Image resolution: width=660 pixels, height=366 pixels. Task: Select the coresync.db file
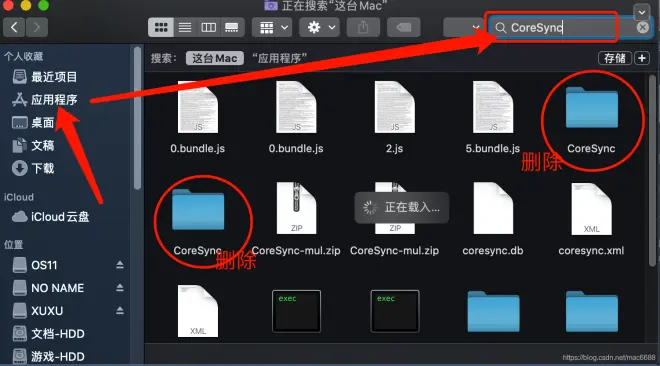(493, 220)
